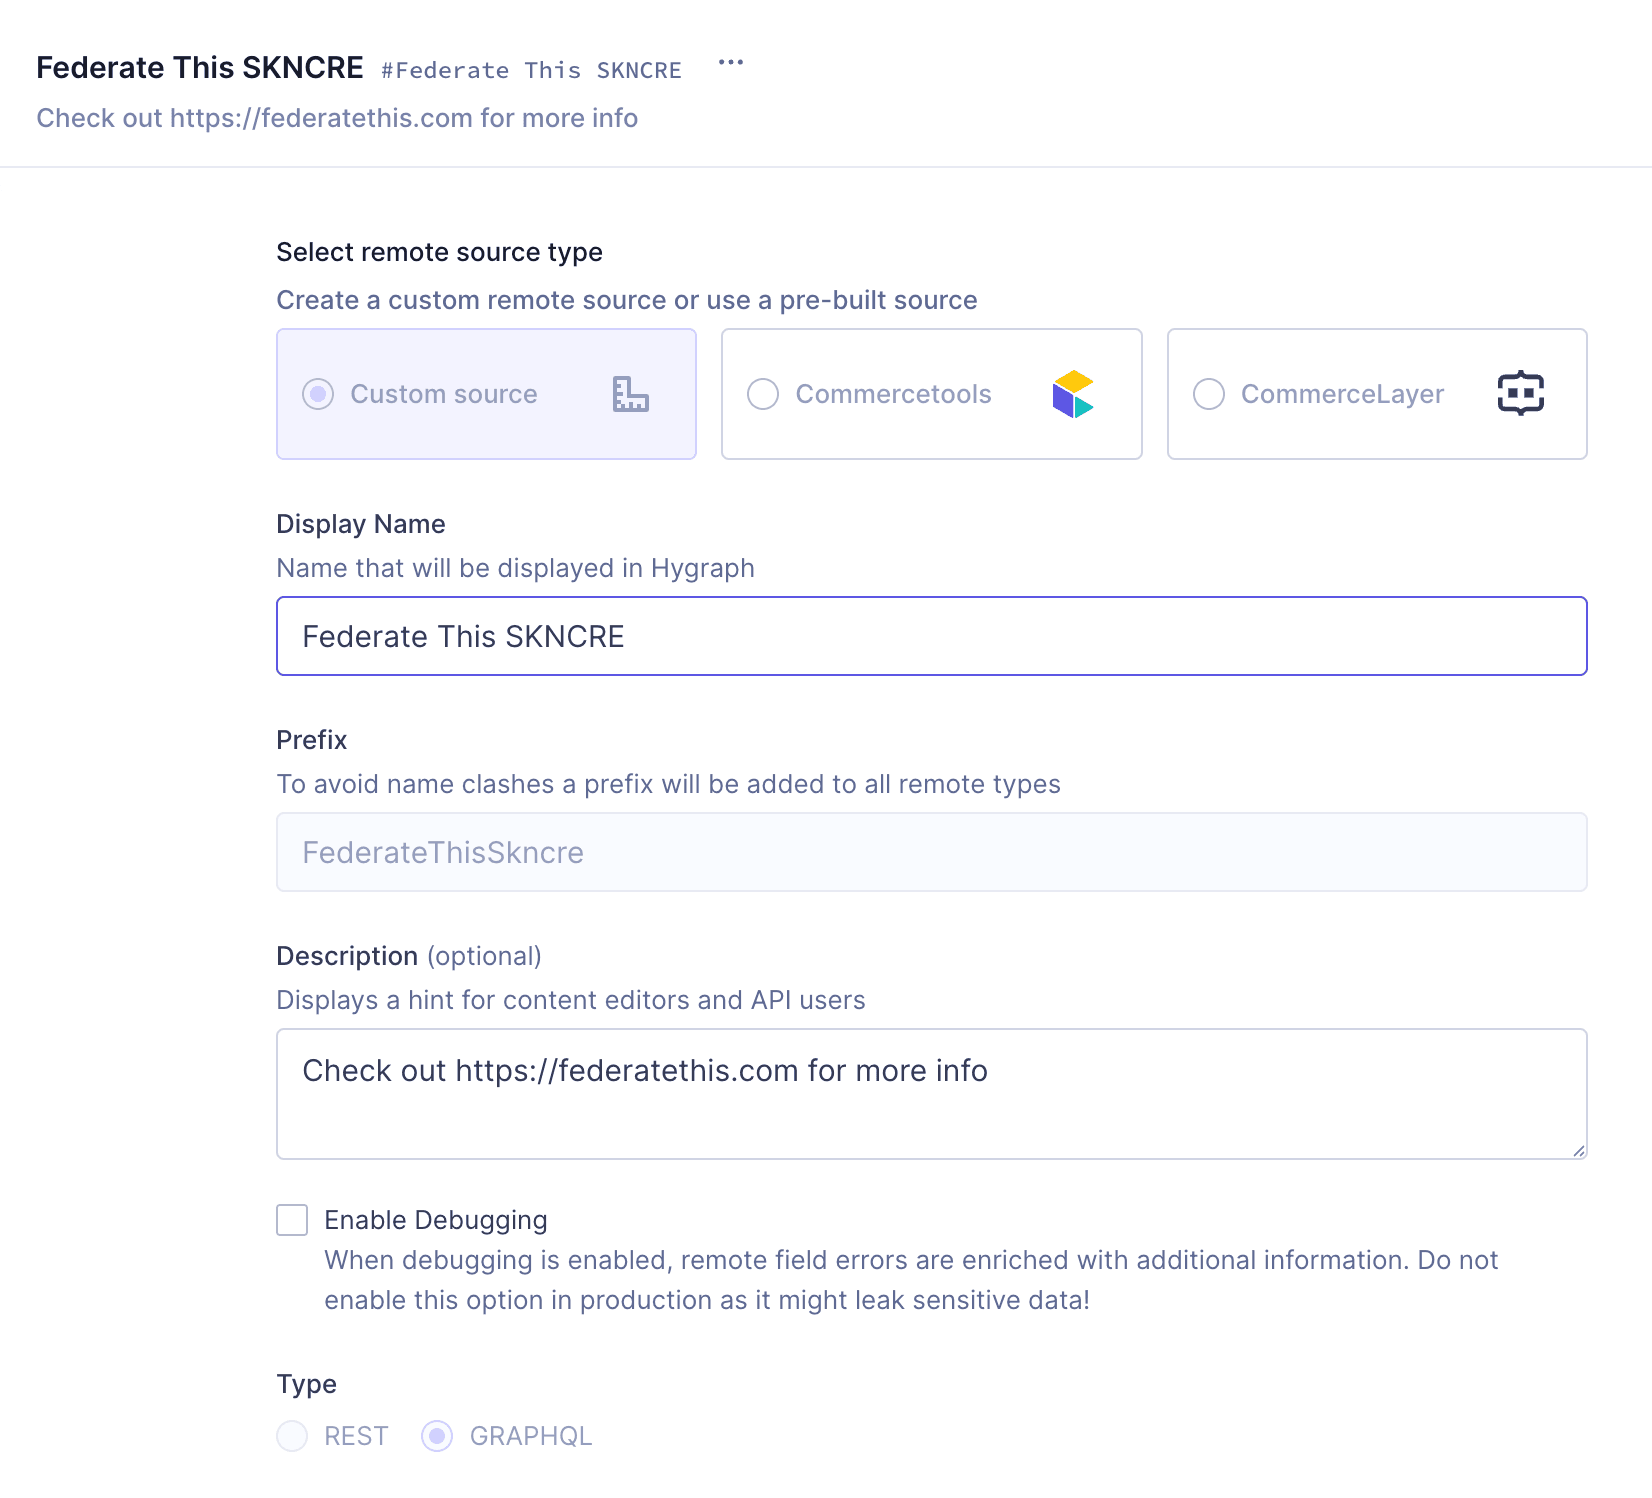The image size is (1652, 1498).
Task: Click the 'Prefix' field label
Action: coord(311,740)
